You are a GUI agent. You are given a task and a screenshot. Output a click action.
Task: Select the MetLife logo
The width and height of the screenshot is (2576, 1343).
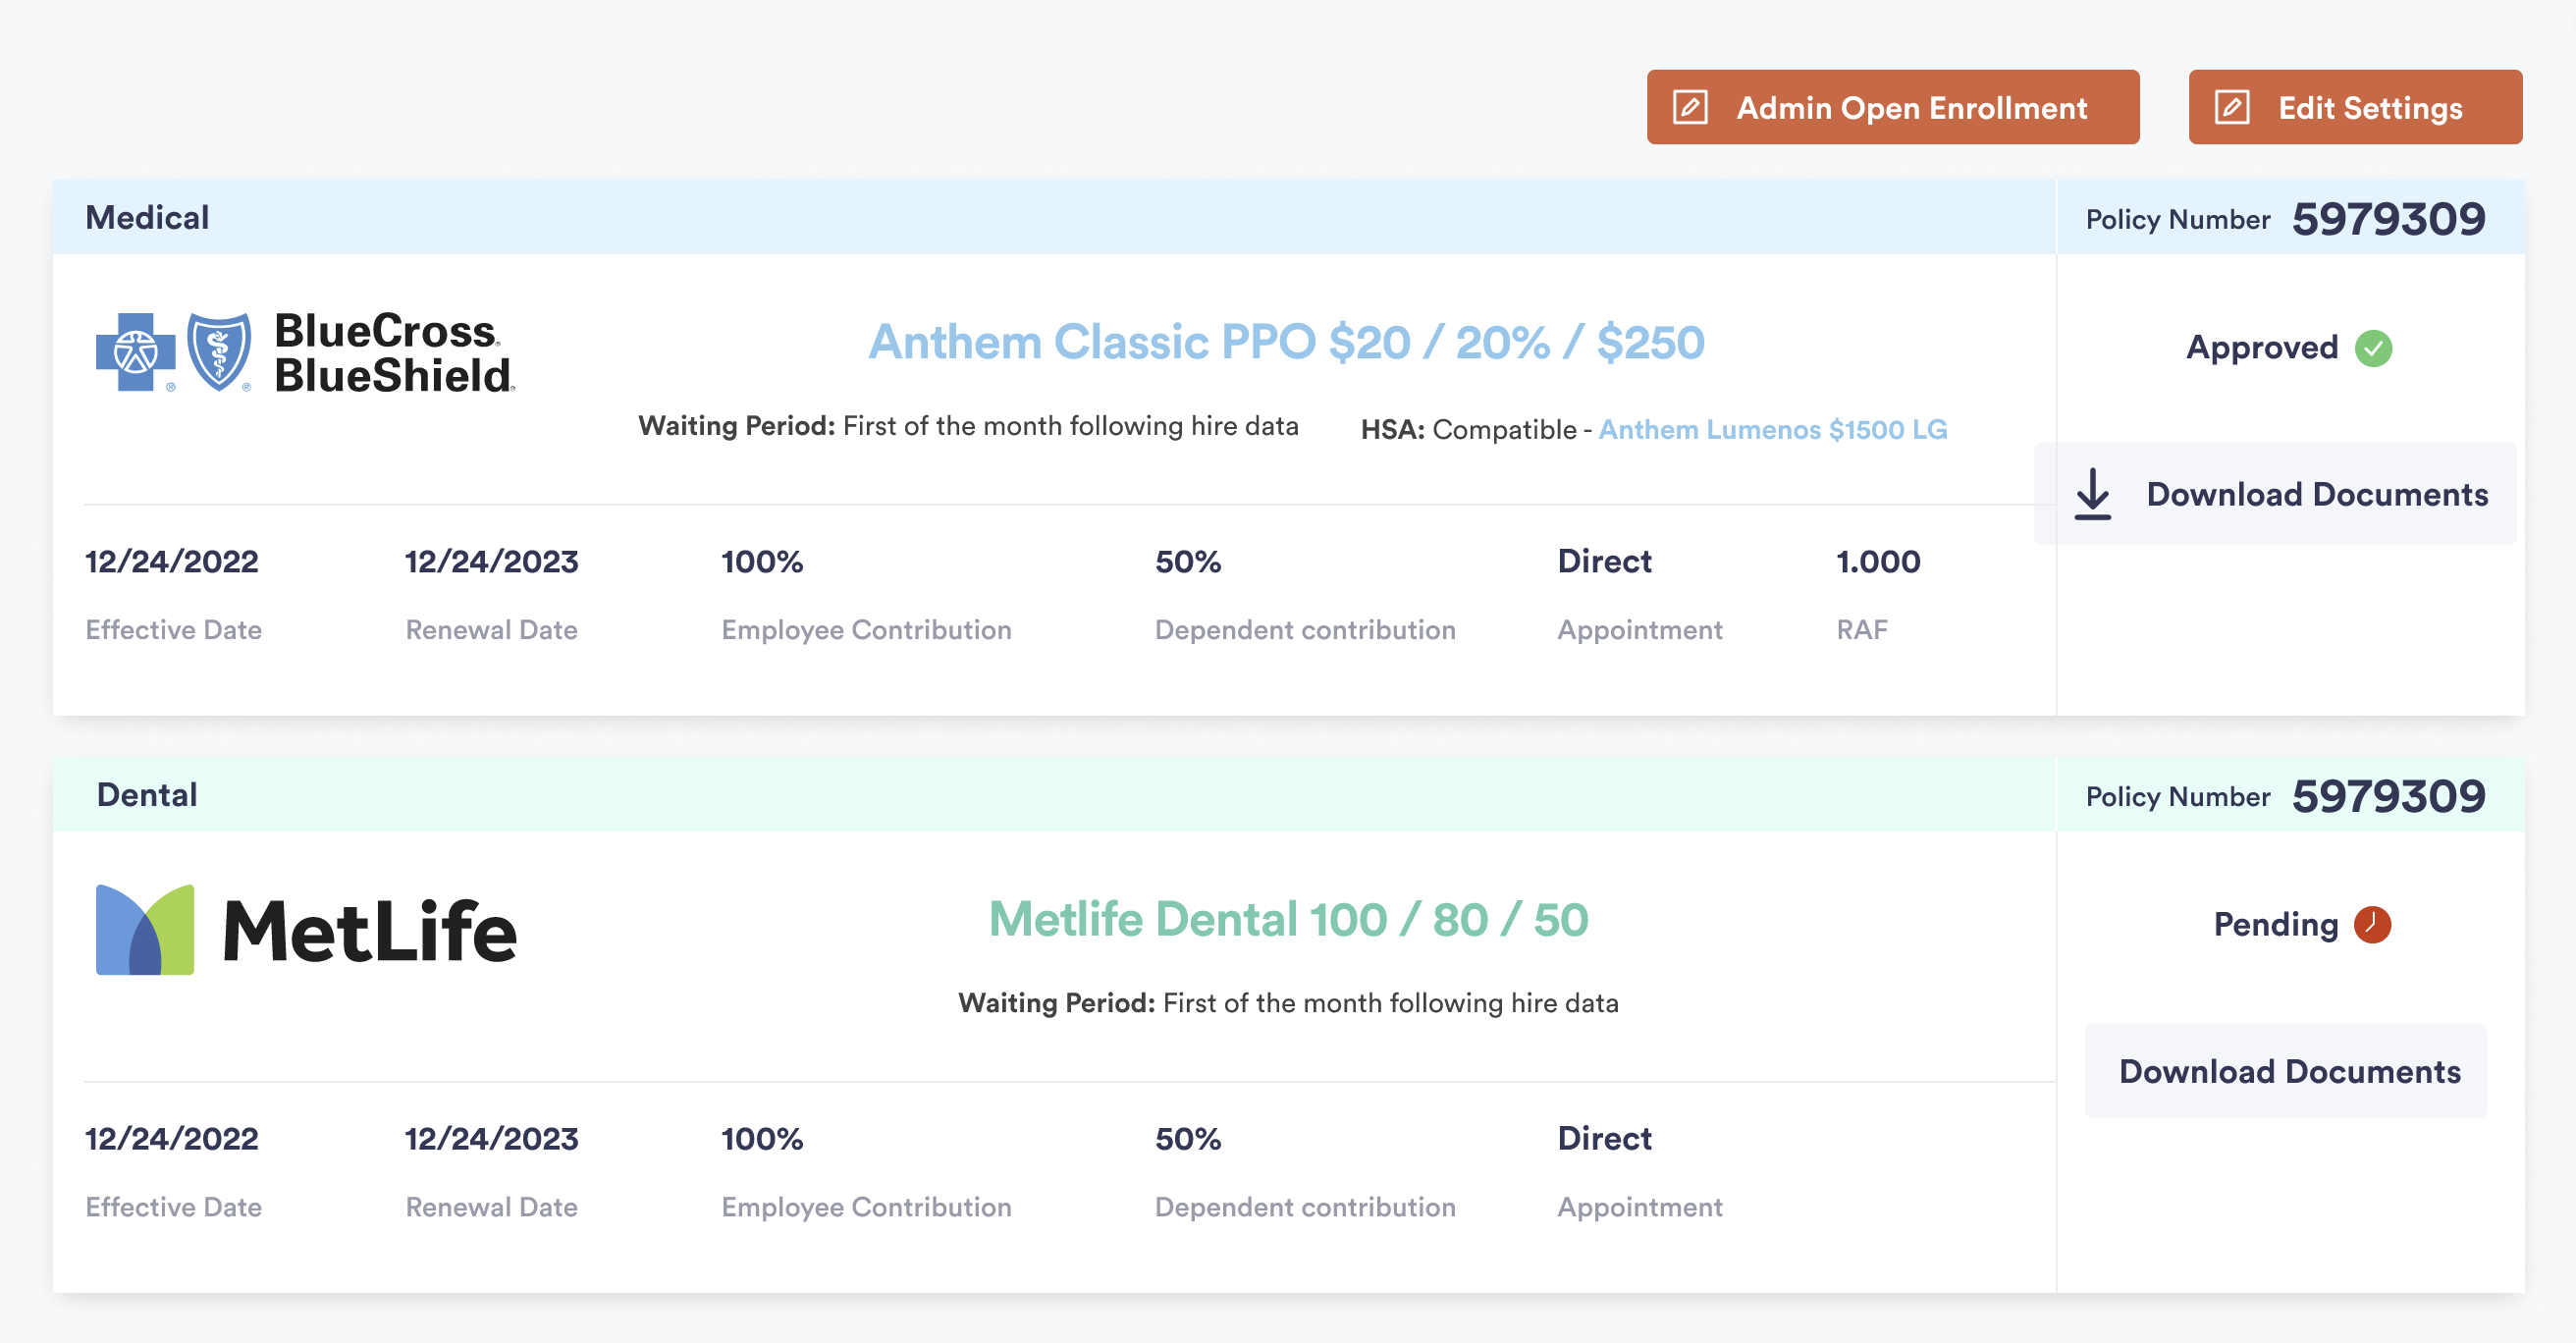[305, 928]
